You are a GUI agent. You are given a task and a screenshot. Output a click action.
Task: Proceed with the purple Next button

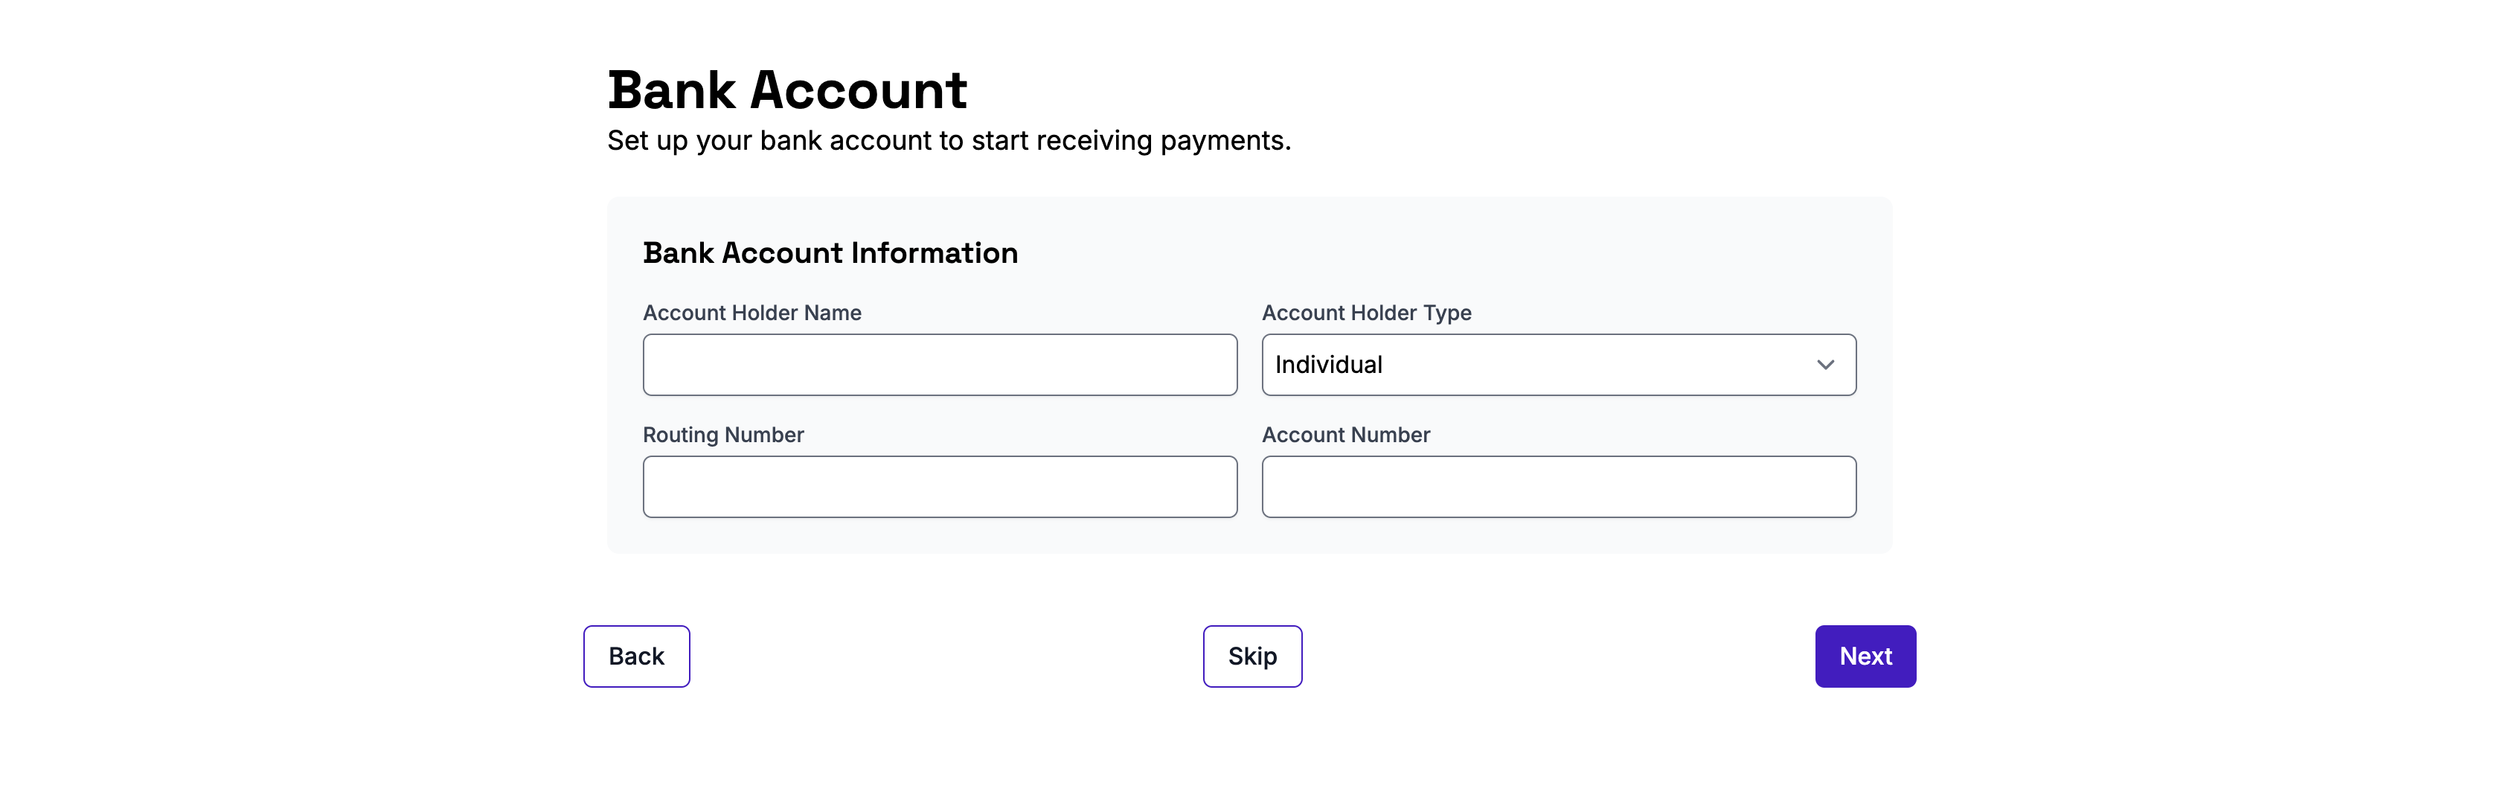tap(1865, 656)
